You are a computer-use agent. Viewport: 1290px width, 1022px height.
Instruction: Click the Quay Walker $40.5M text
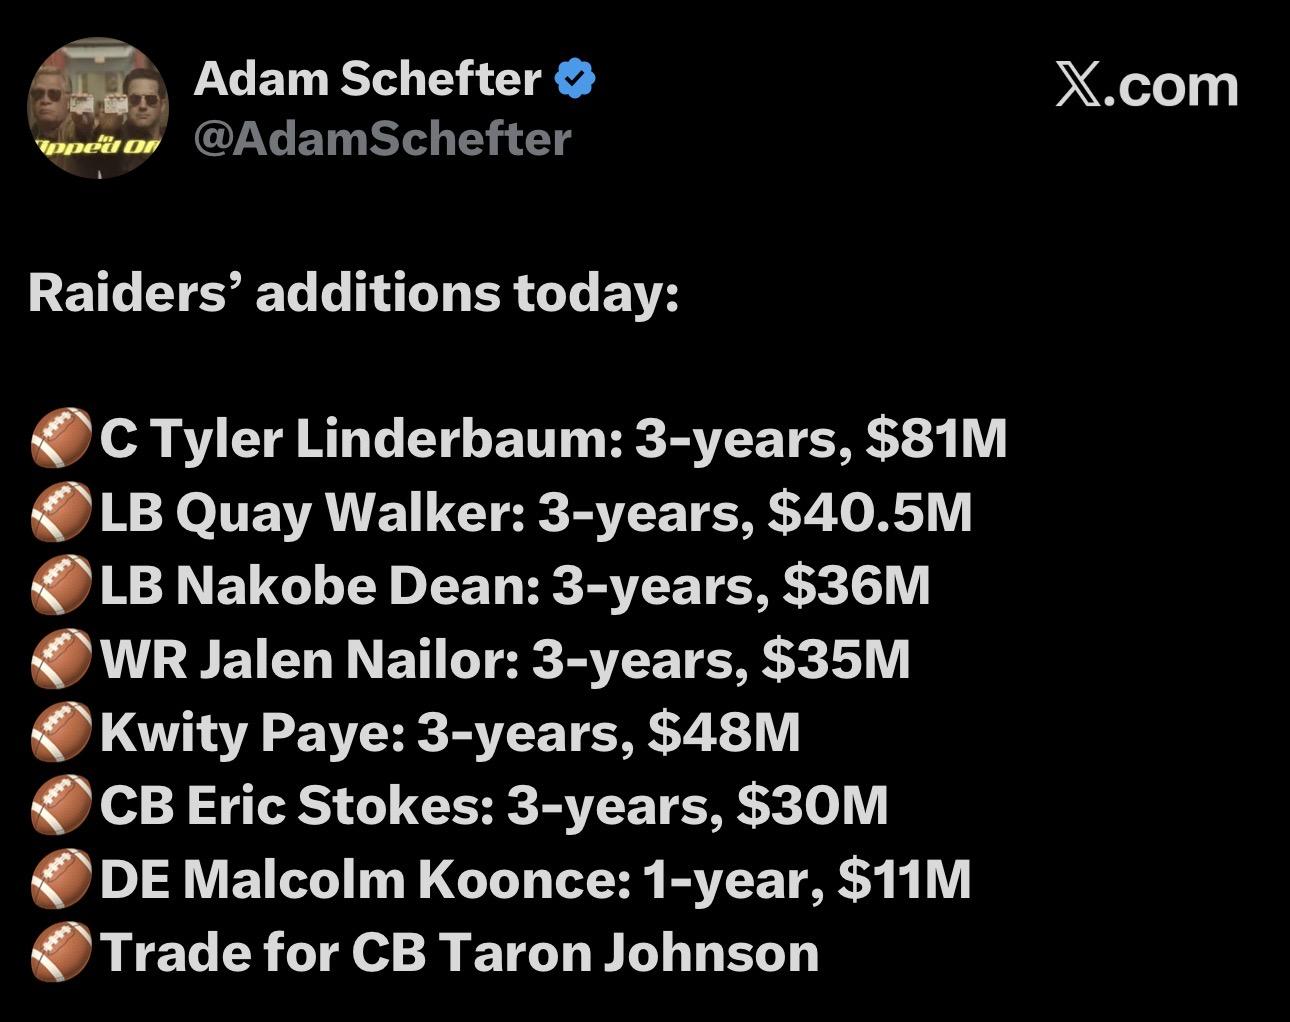[x=535, y=513]
